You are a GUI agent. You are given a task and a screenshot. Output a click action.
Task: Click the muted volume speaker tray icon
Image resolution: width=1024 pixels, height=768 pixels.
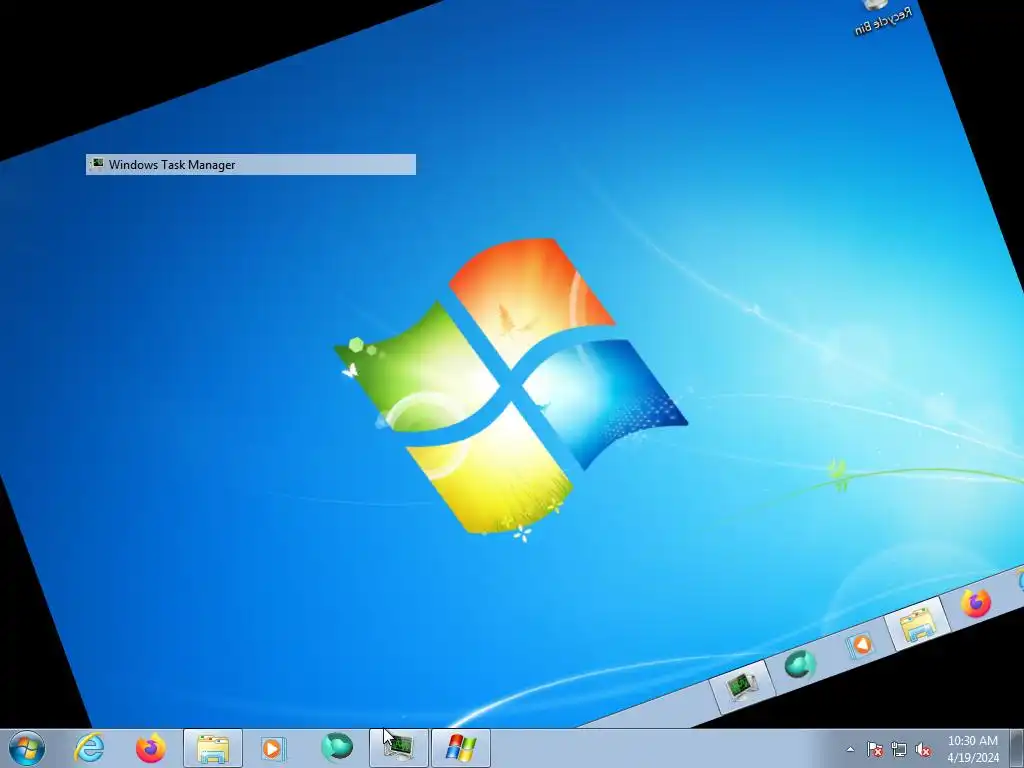pyautogui.click(x=923, y=750)
